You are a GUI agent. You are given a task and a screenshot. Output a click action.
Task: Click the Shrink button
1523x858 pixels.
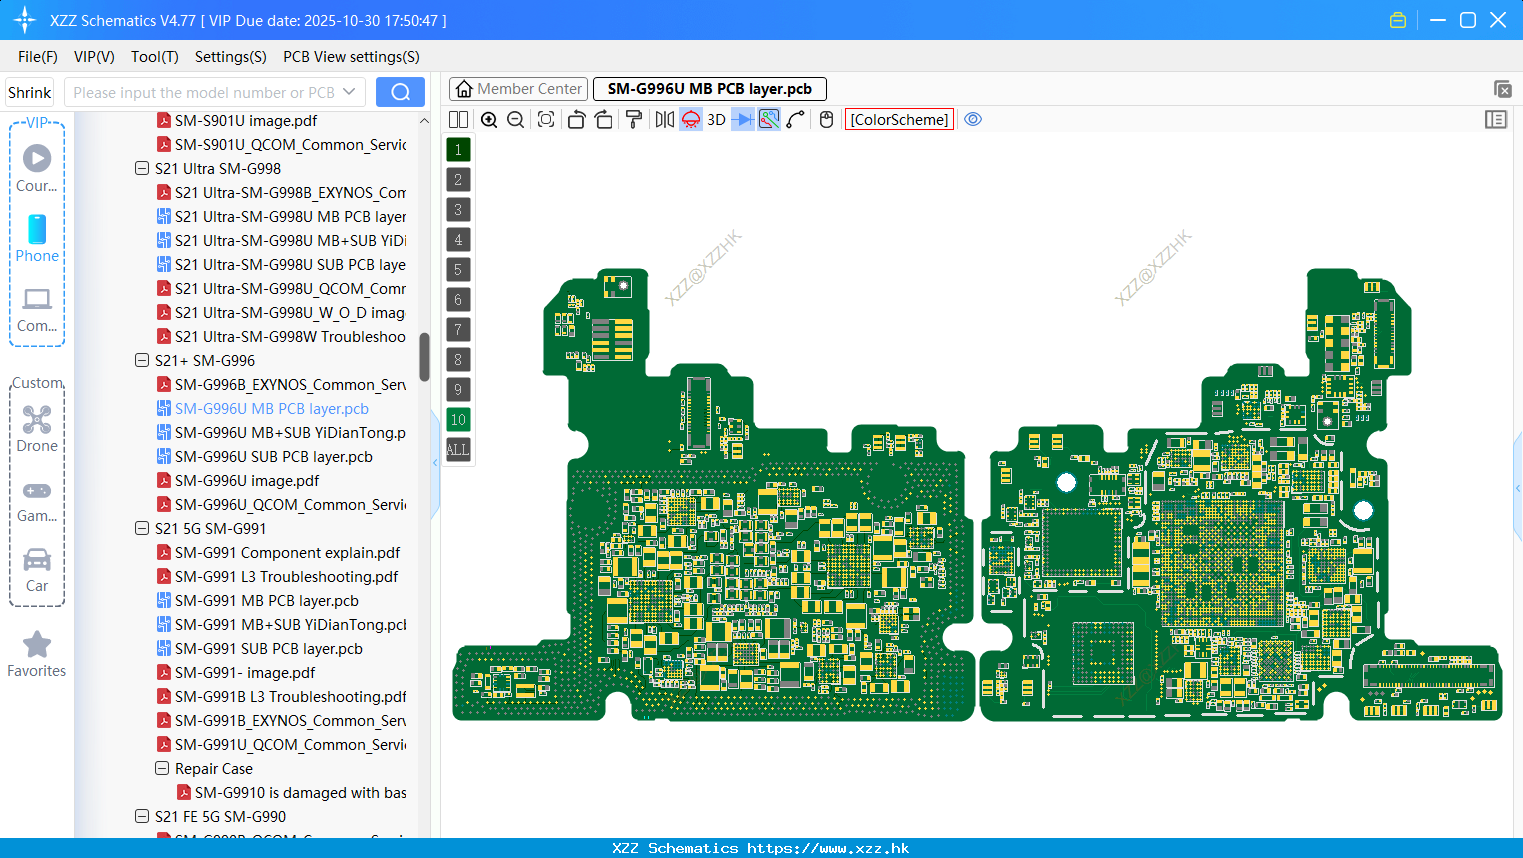coord(29,92)
